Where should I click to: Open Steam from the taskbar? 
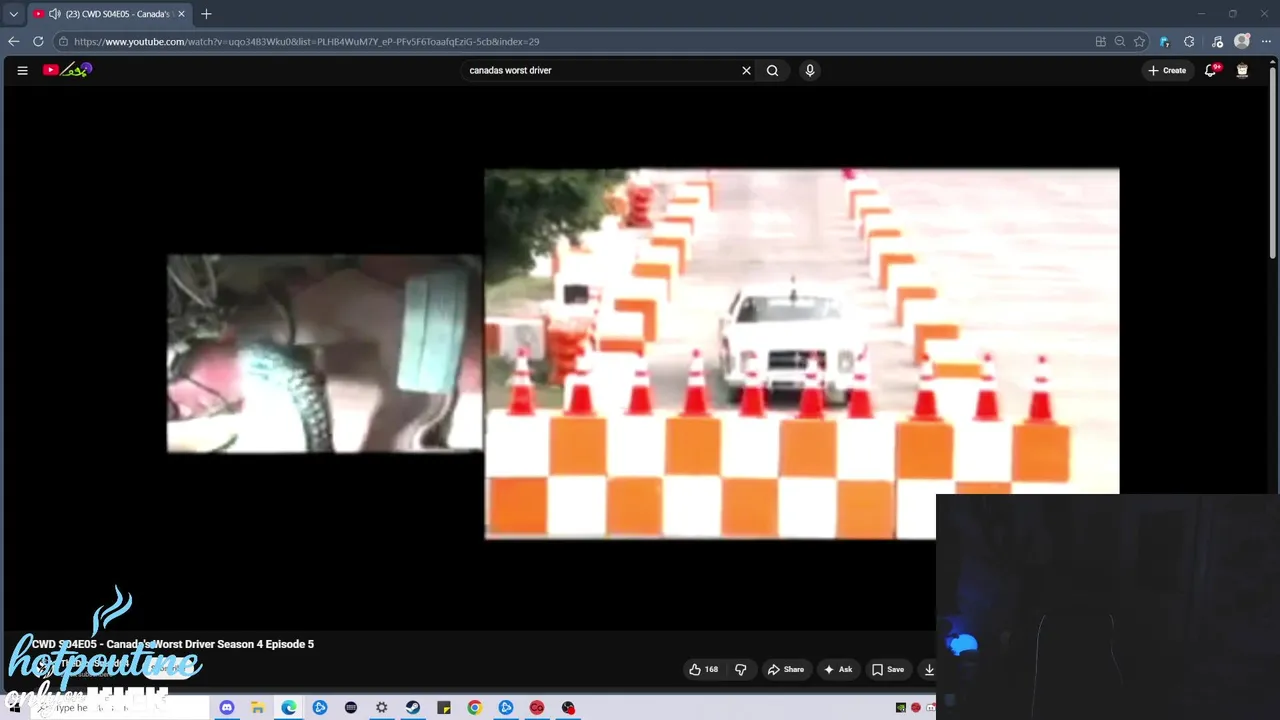tap(413, 708)
